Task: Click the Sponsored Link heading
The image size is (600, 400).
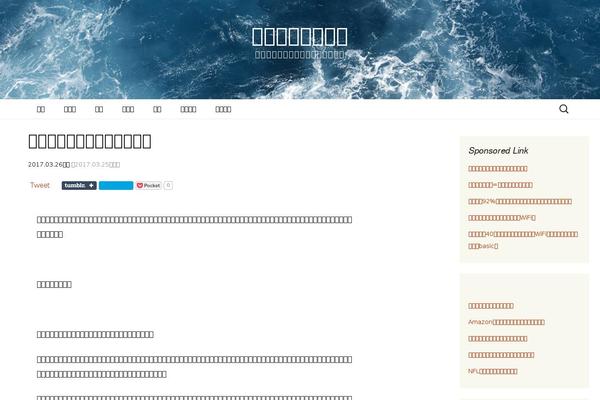Action: click(498, 150)
